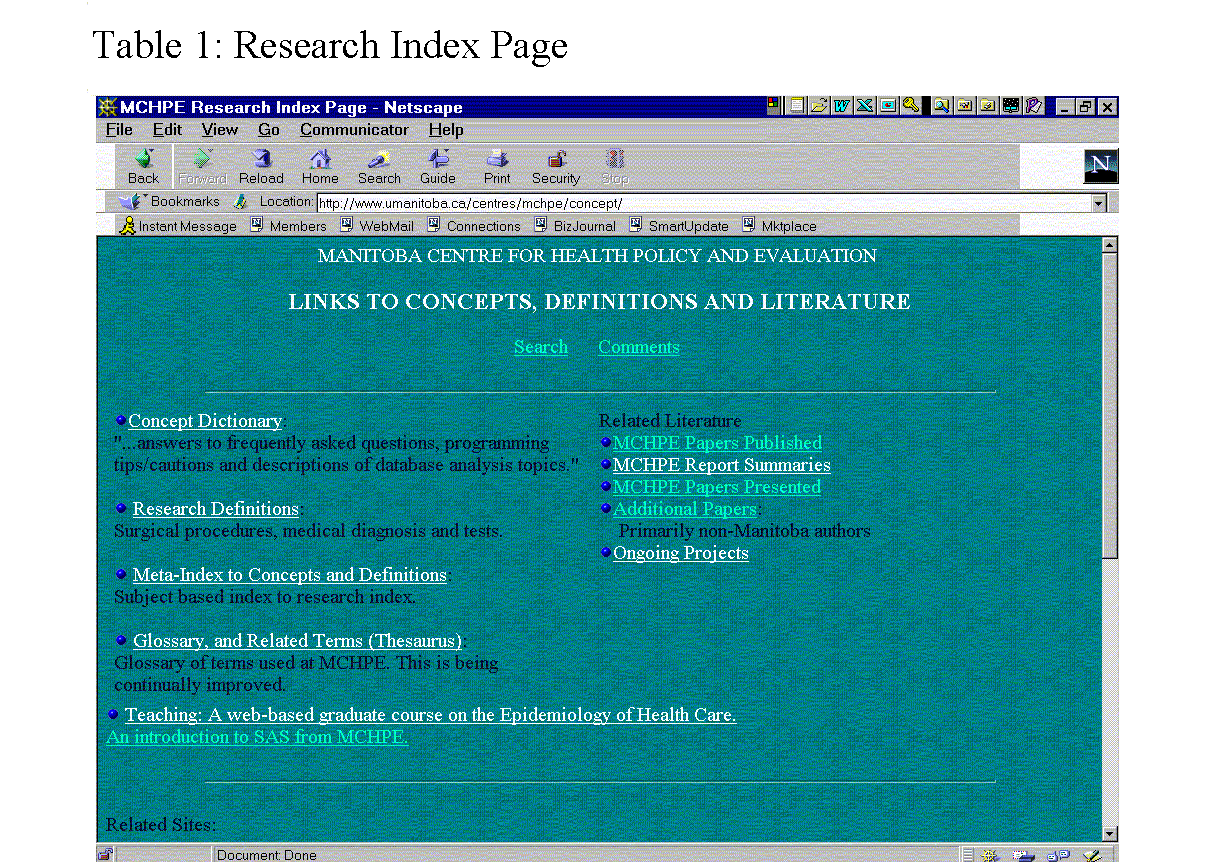Open the WebMail personal toolbar shortcut
1214x862 pixels.
tap(377, 226)
